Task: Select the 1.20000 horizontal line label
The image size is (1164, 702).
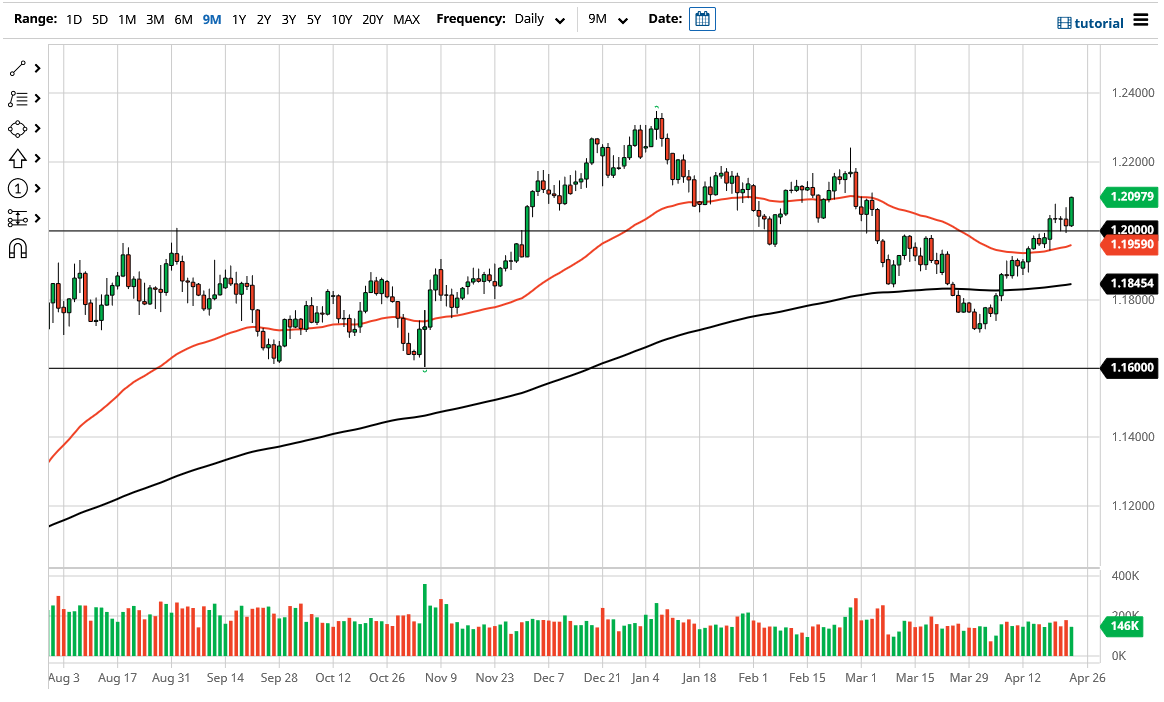Action: pos(1130,229)
